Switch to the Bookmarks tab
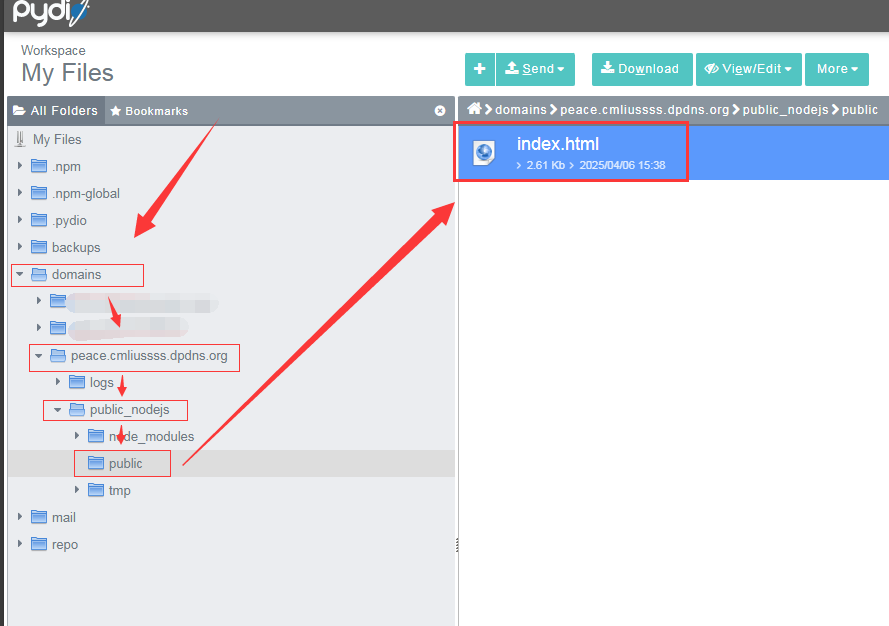Screen dimensions: 889x626 tap(149, 111)
